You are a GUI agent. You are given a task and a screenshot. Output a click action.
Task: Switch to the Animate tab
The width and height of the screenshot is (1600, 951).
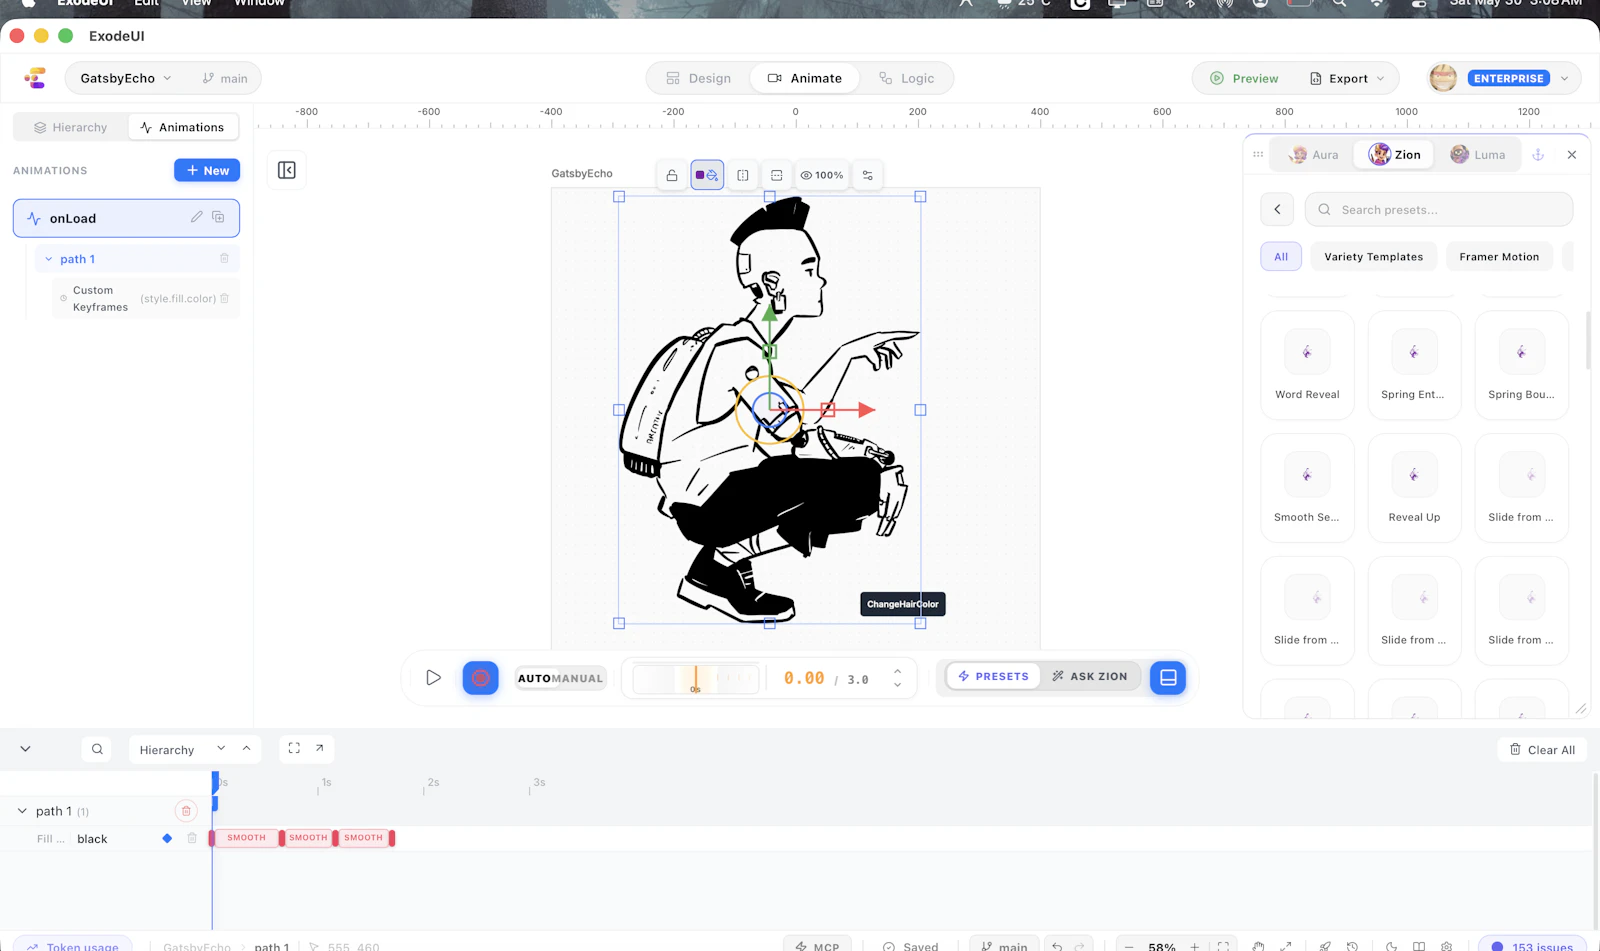(805, 78)
